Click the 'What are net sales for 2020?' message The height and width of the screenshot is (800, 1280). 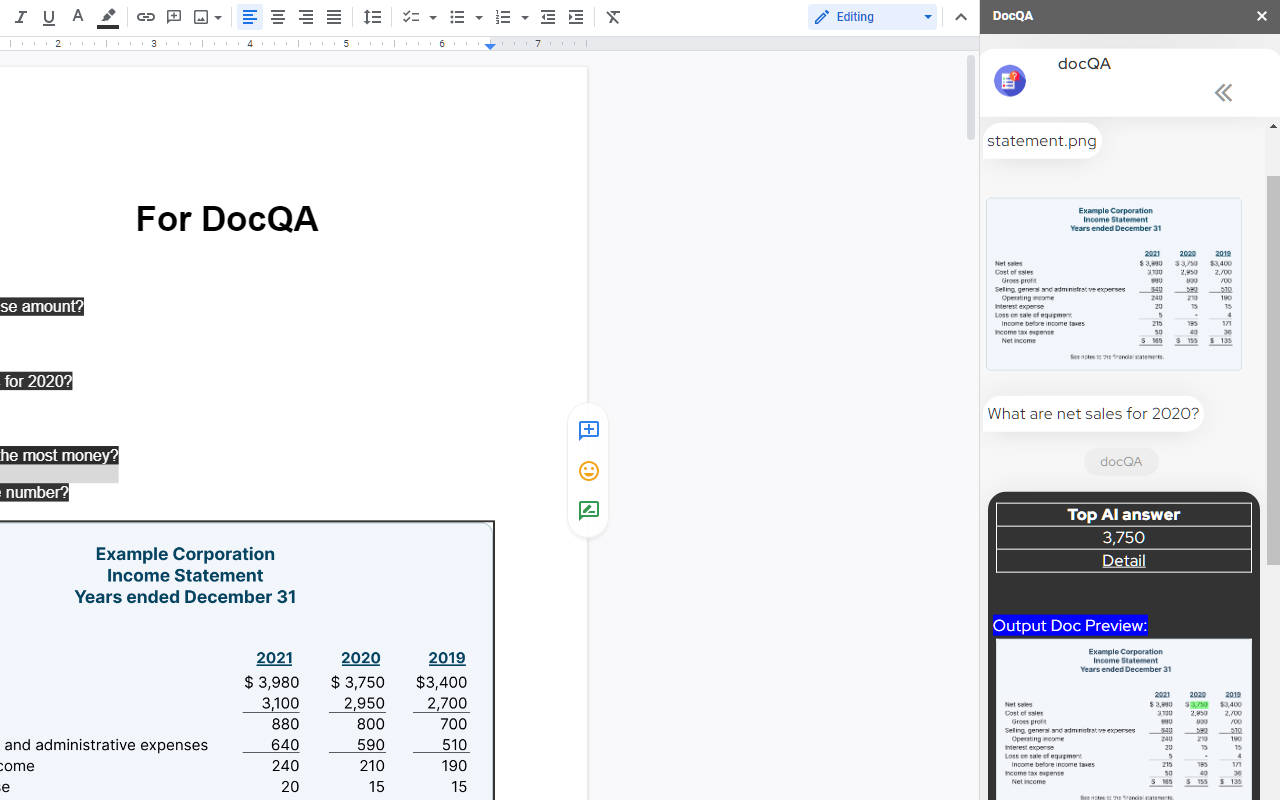[x=1093, y=414]
